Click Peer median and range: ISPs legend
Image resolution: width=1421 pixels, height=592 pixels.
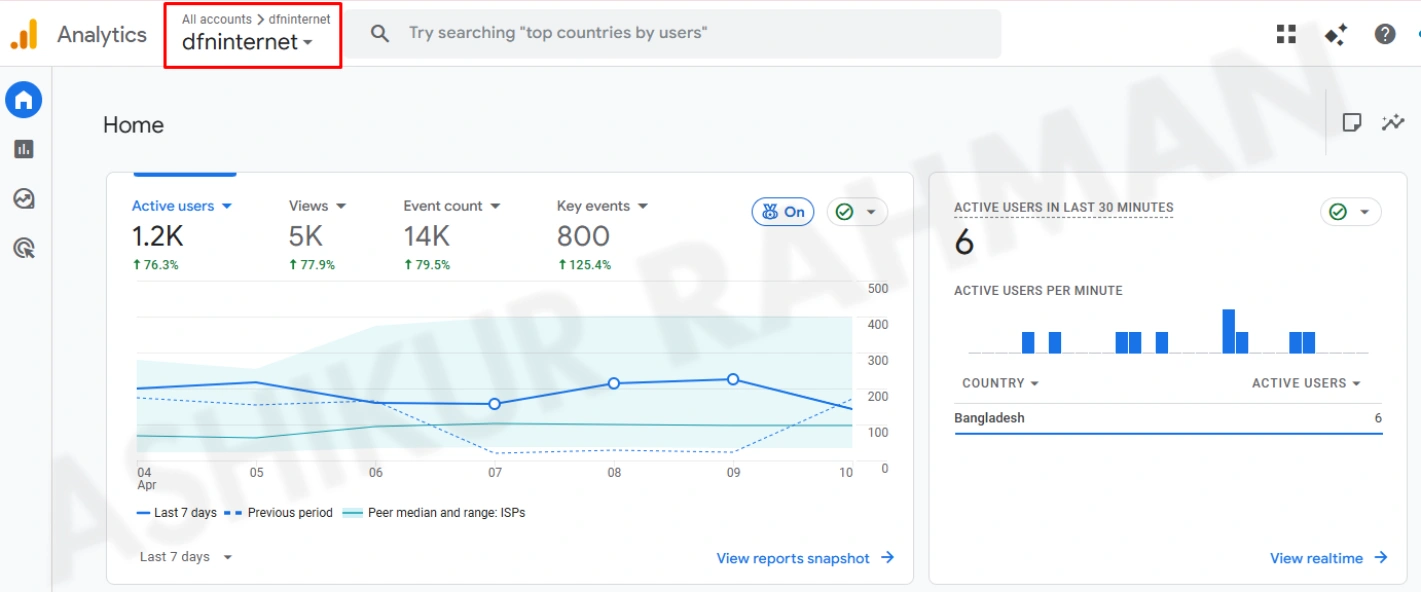(434, 513)
